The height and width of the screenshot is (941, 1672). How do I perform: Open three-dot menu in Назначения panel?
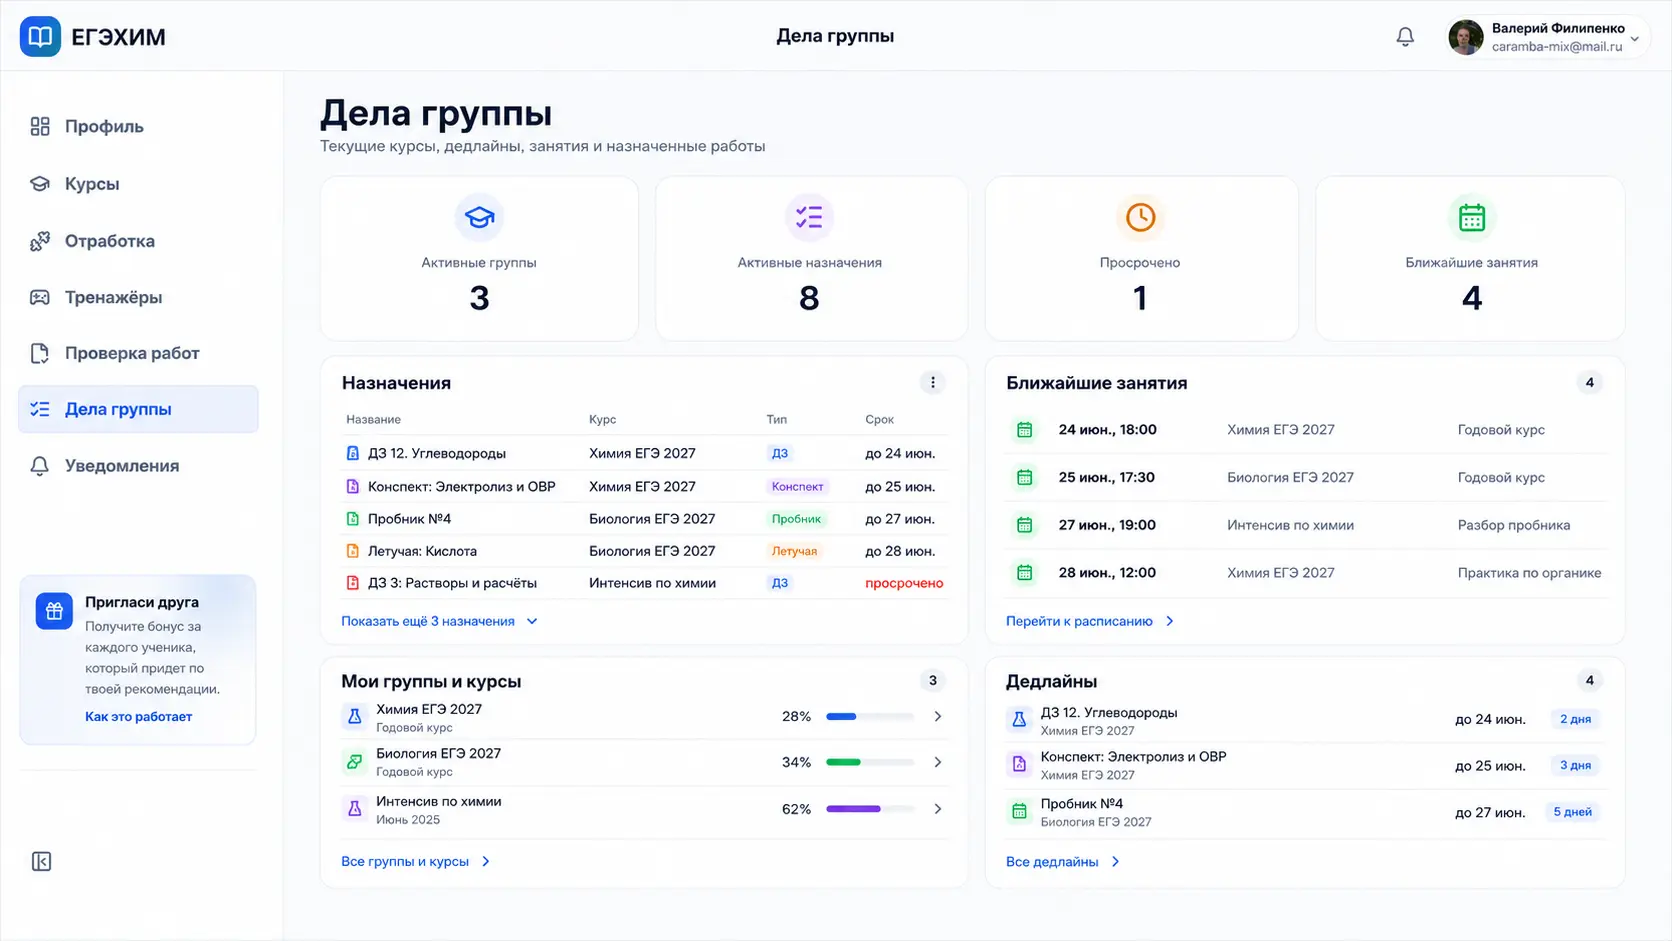pyautogui.click(x=932, y=382)
